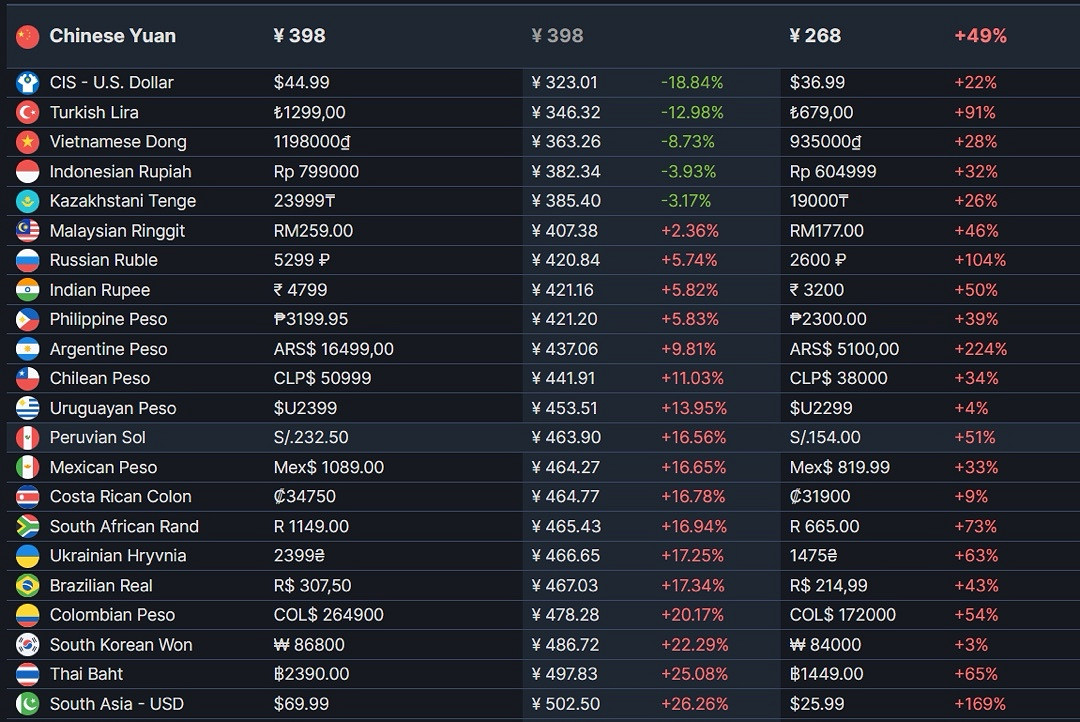Select the -18.84% difference for CIS row

tap(691, 83)
